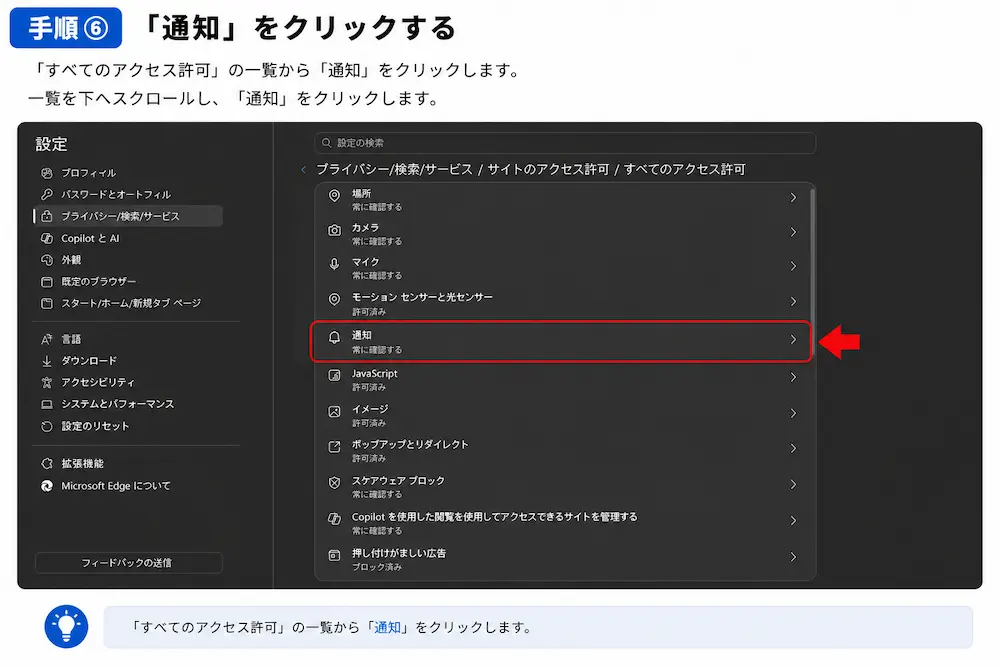1000x667 pixels.
Task: Click the スケアウェア ブロック shield icon
Action: click(334, 483)
